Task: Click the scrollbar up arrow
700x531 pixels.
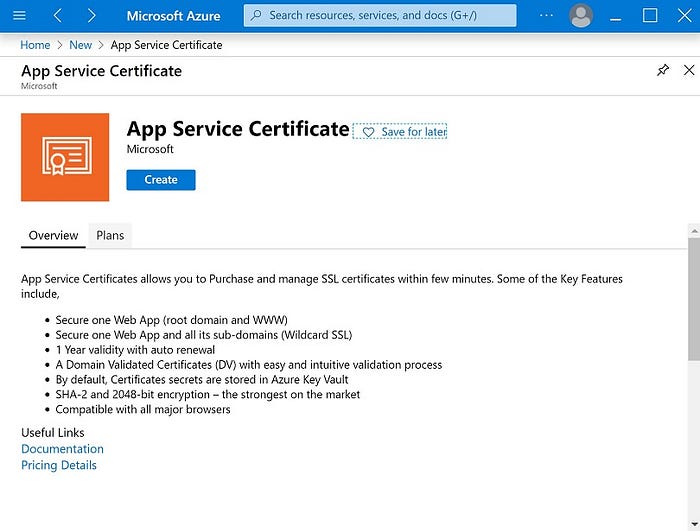Action: click(x=694, y=231)
